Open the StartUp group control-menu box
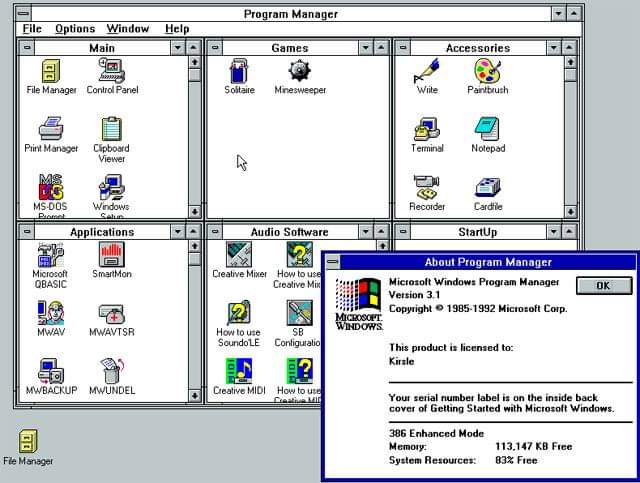 403,231
